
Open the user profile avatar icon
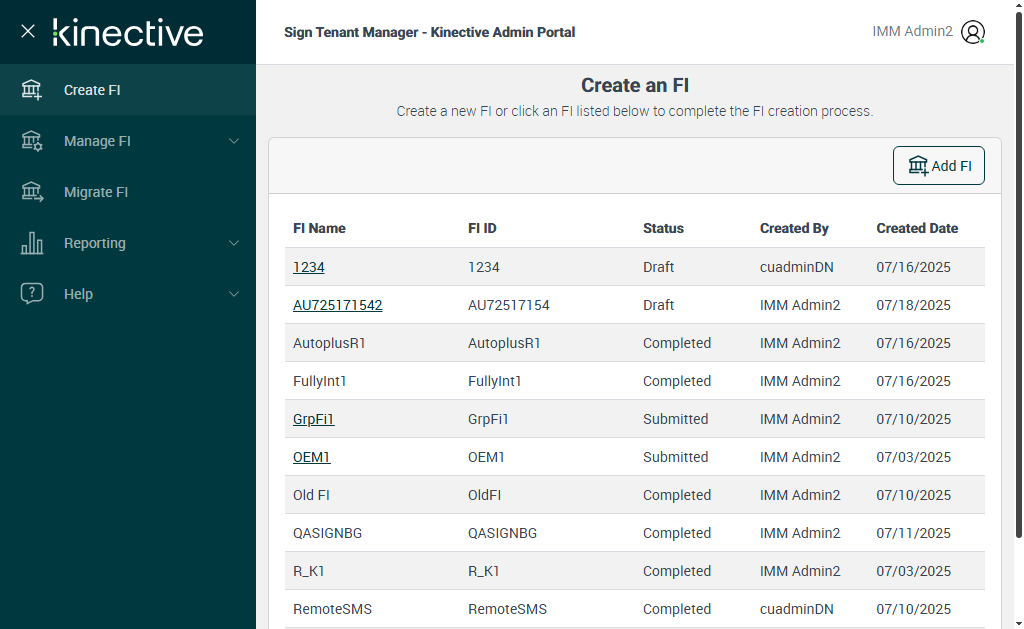coord(973,32)
